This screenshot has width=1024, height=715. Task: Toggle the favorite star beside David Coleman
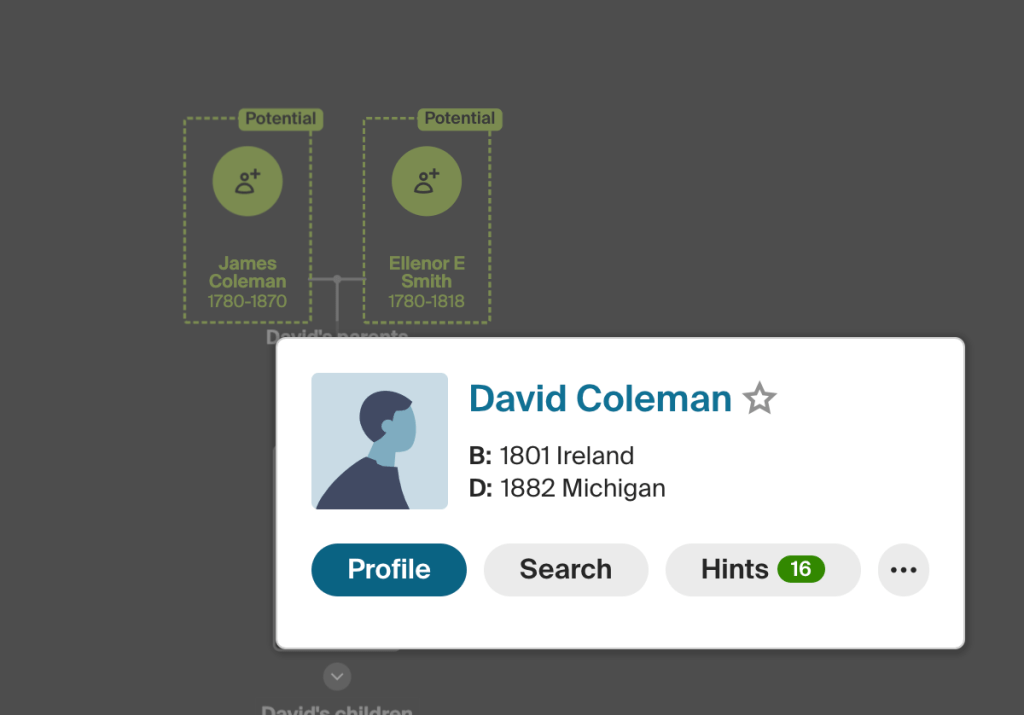[x=760, y=399]
